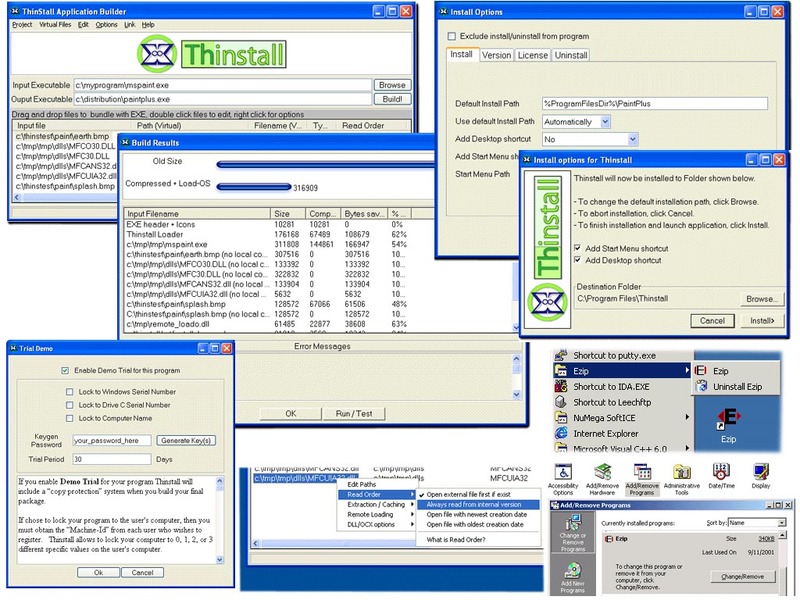Click the Ezip folder icon in Start menu
The width and height of the screenshot is (800, 600).
pyautogui.click(x=561, y=371)
